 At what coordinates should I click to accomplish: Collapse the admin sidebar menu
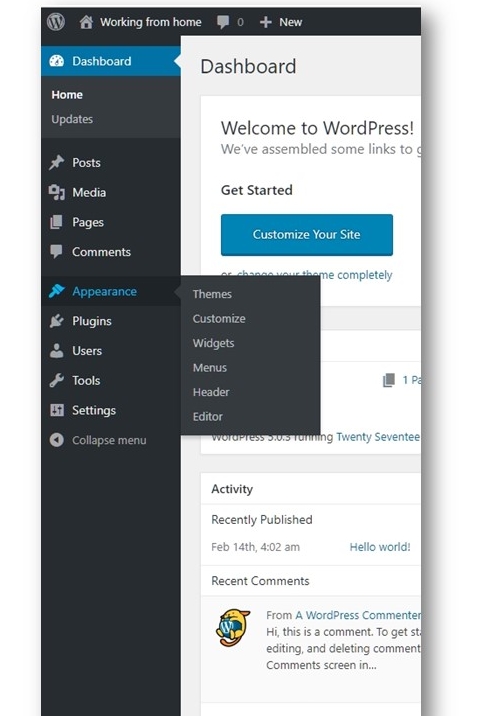(x=98, y=440)
